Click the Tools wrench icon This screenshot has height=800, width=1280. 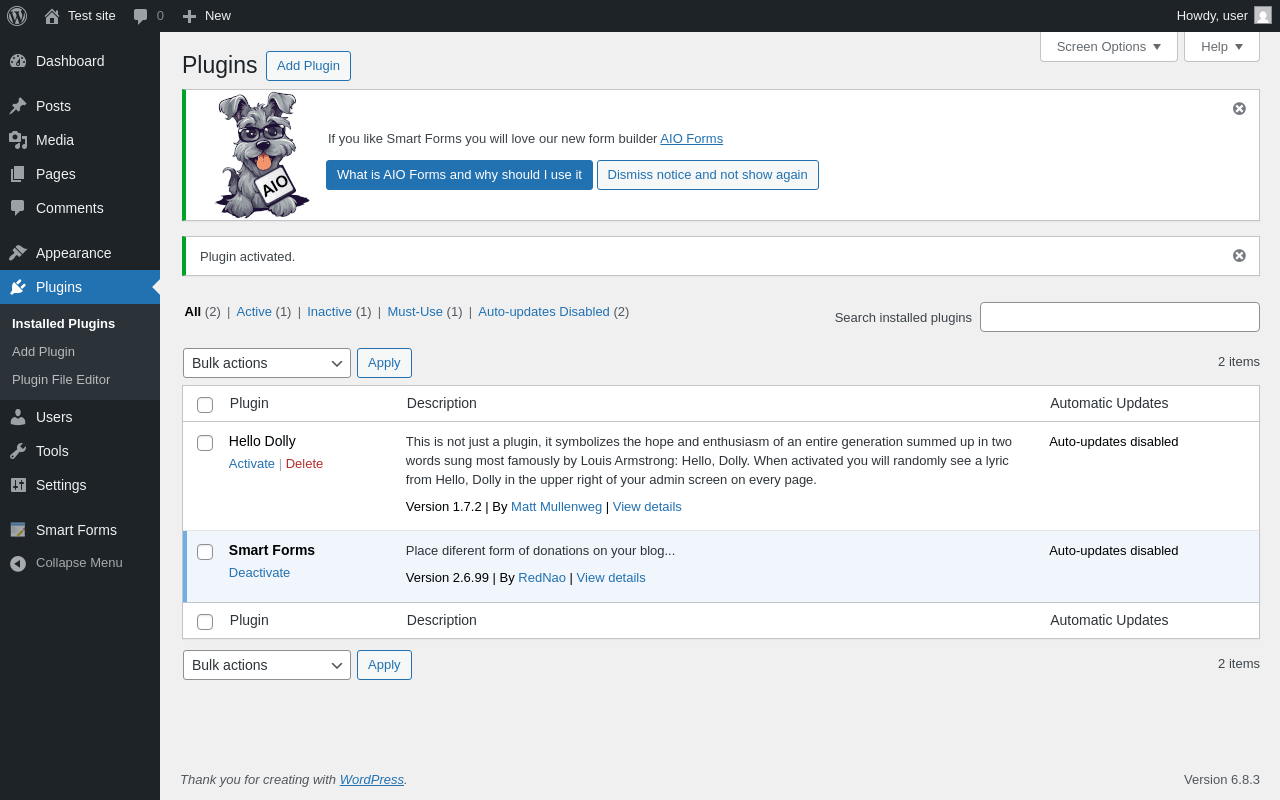tap(18, 451)
